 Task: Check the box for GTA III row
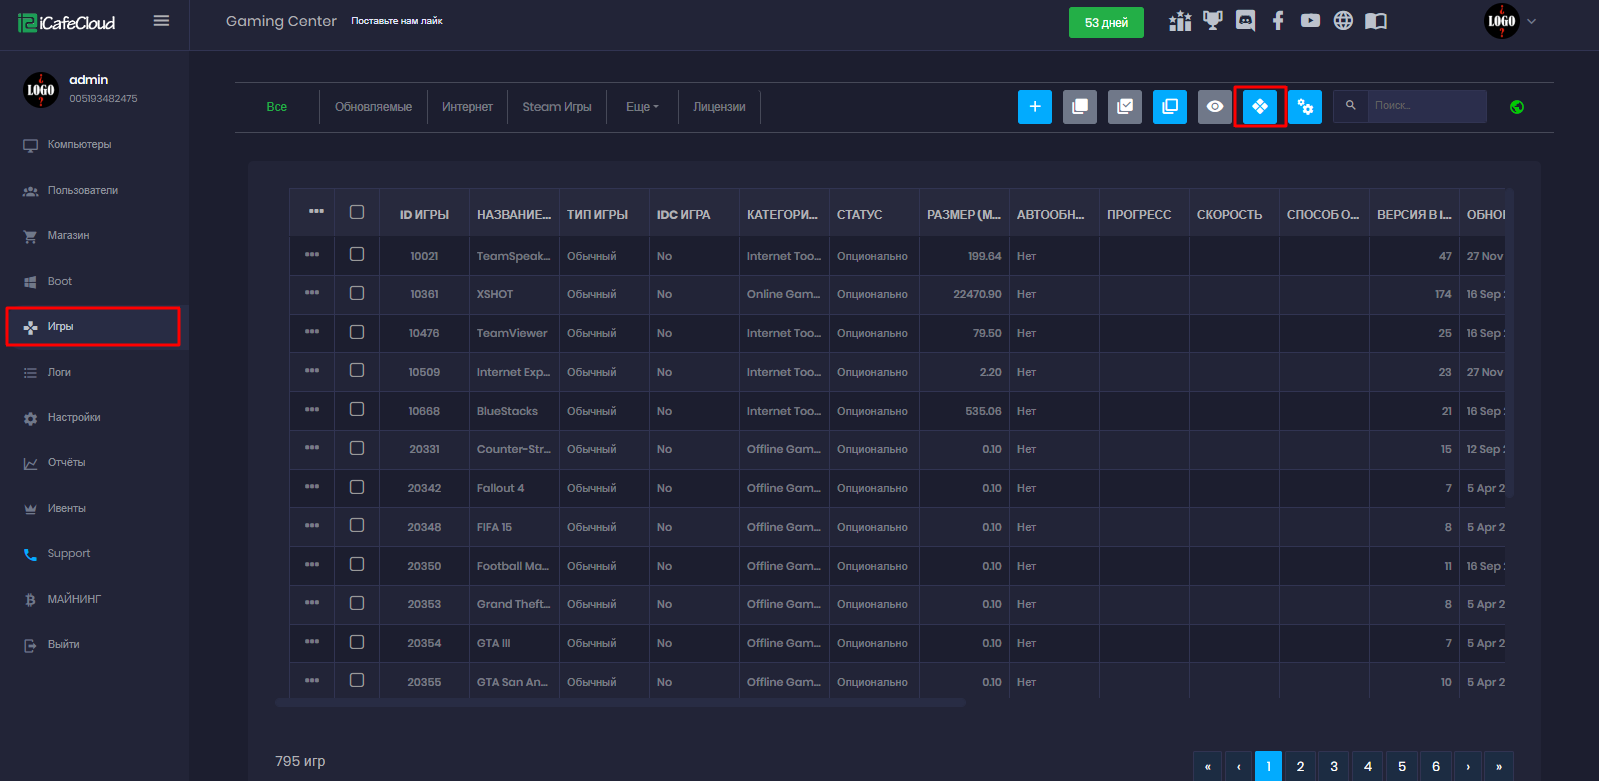[x=357, y=642]
